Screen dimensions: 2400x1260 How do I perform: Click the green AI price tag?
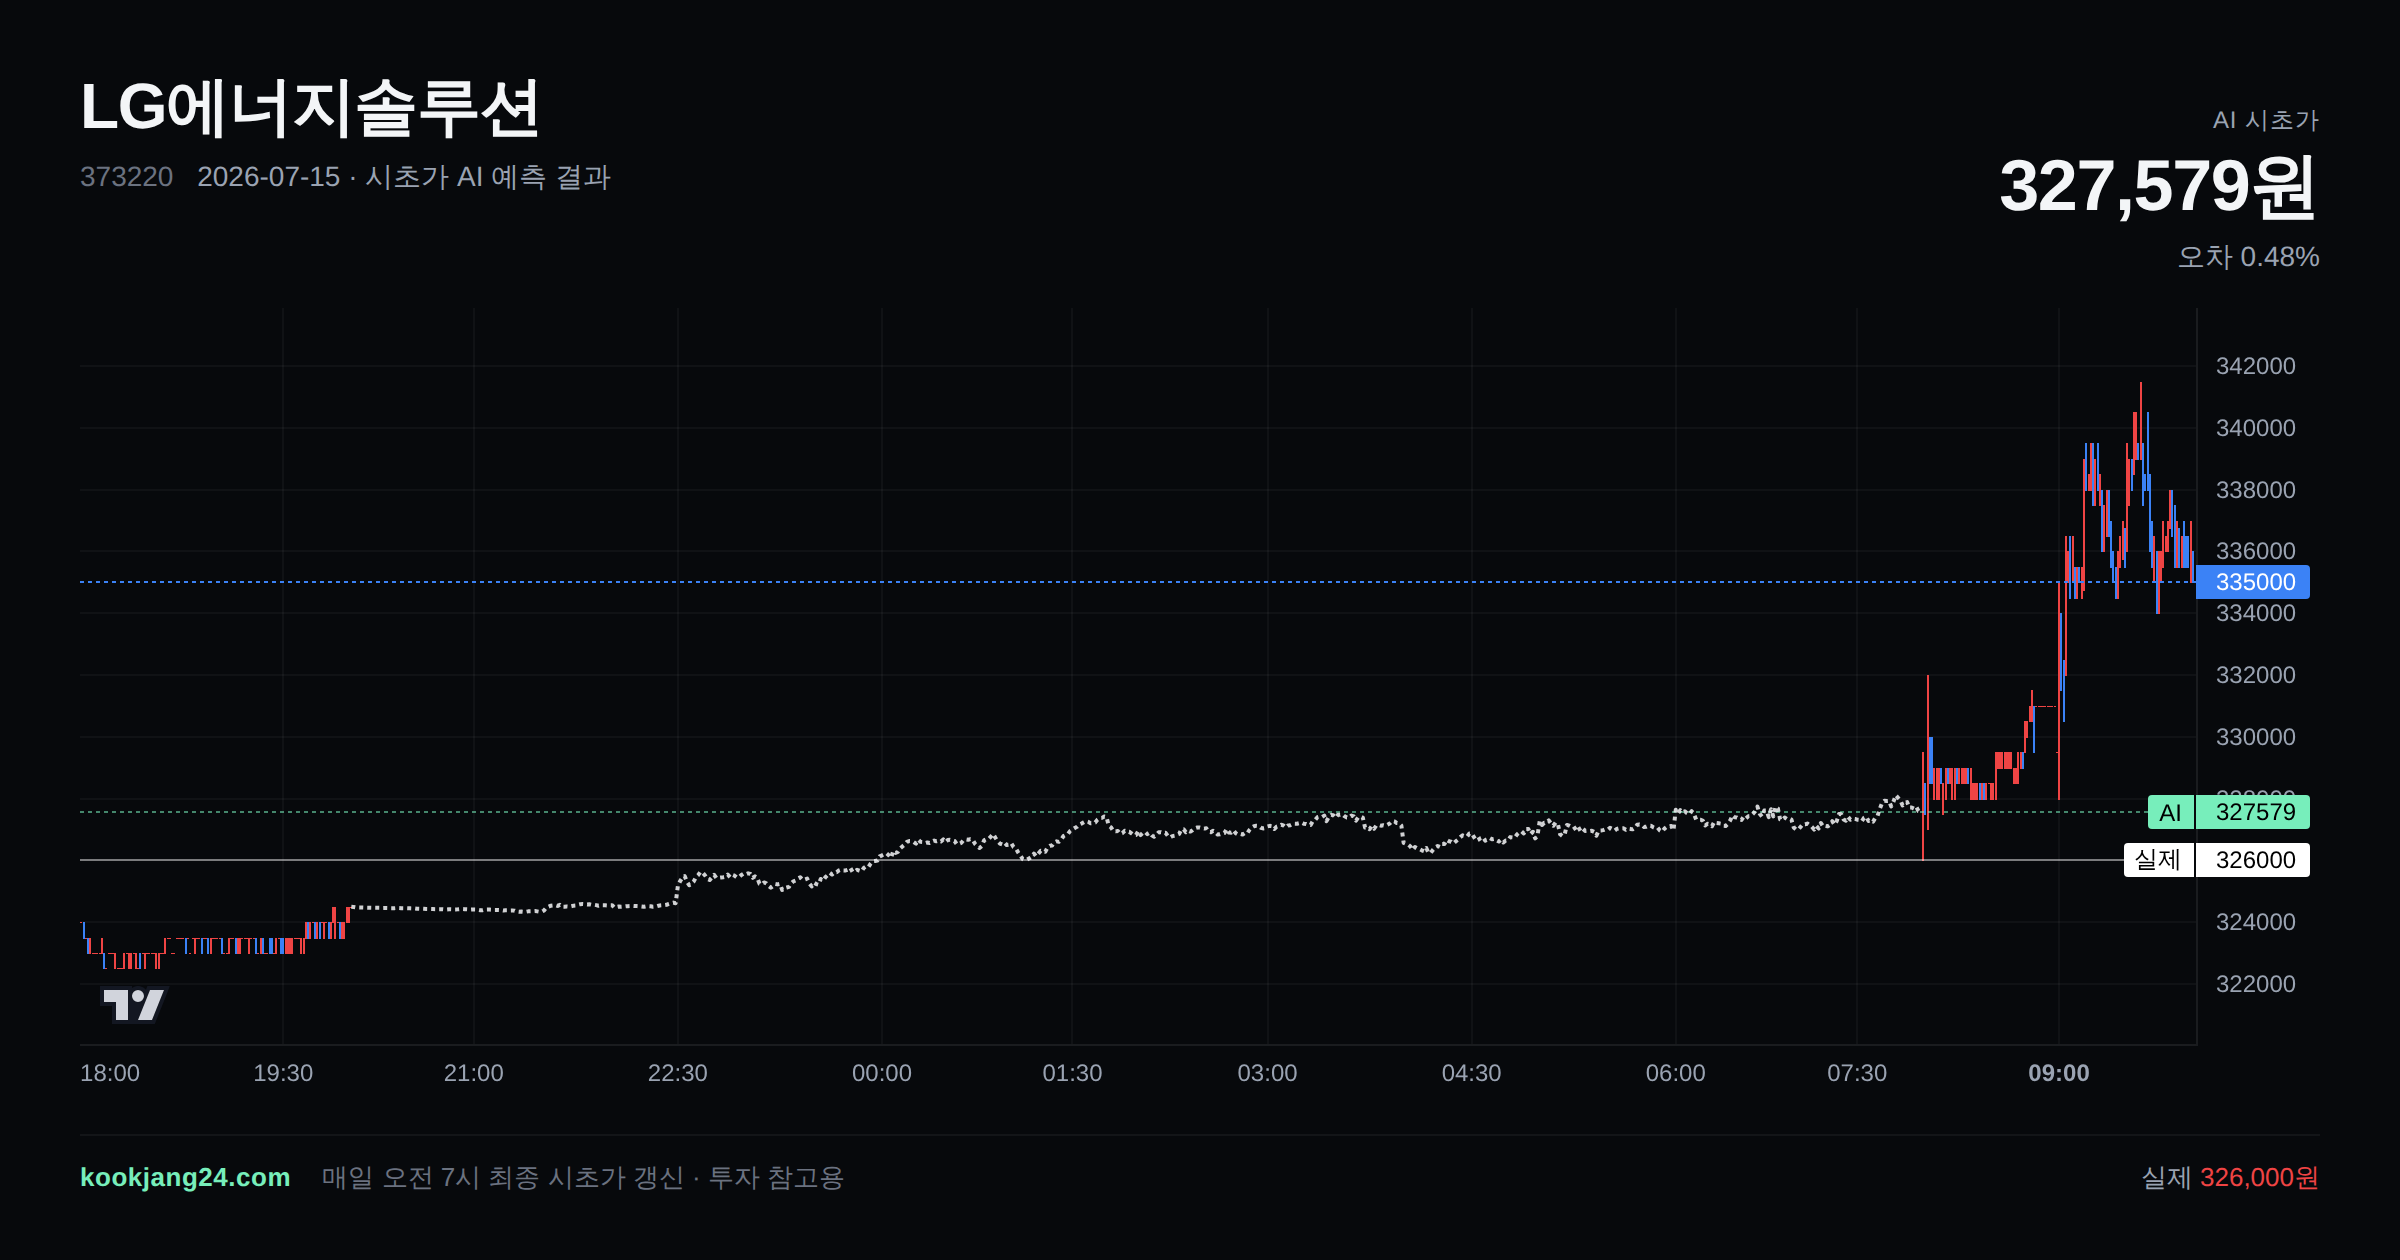click(x=2170, y=812)
